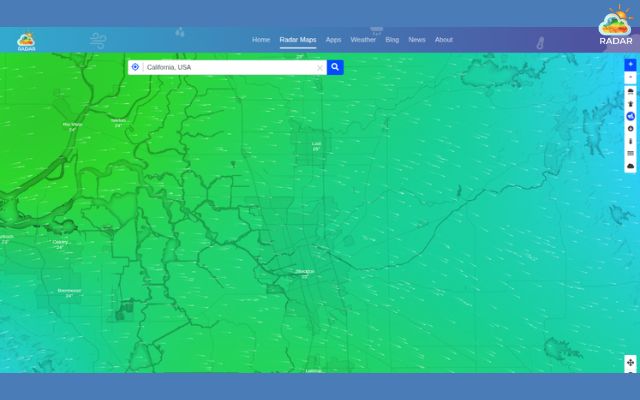Viewport: 640px width, 400px height.
Task: Click the Oakley city label on map
Action: point(60,244)
